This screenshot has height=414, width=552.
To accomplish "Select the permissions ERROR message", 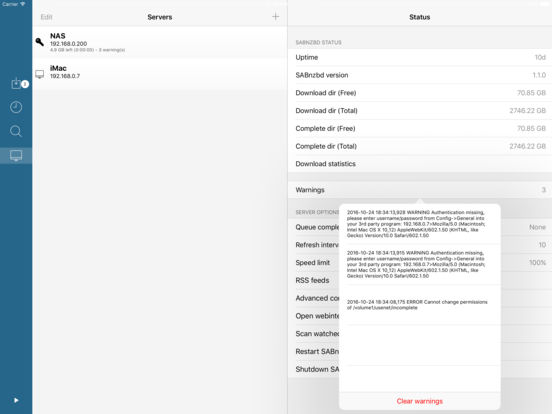I will tap(417, 305).
